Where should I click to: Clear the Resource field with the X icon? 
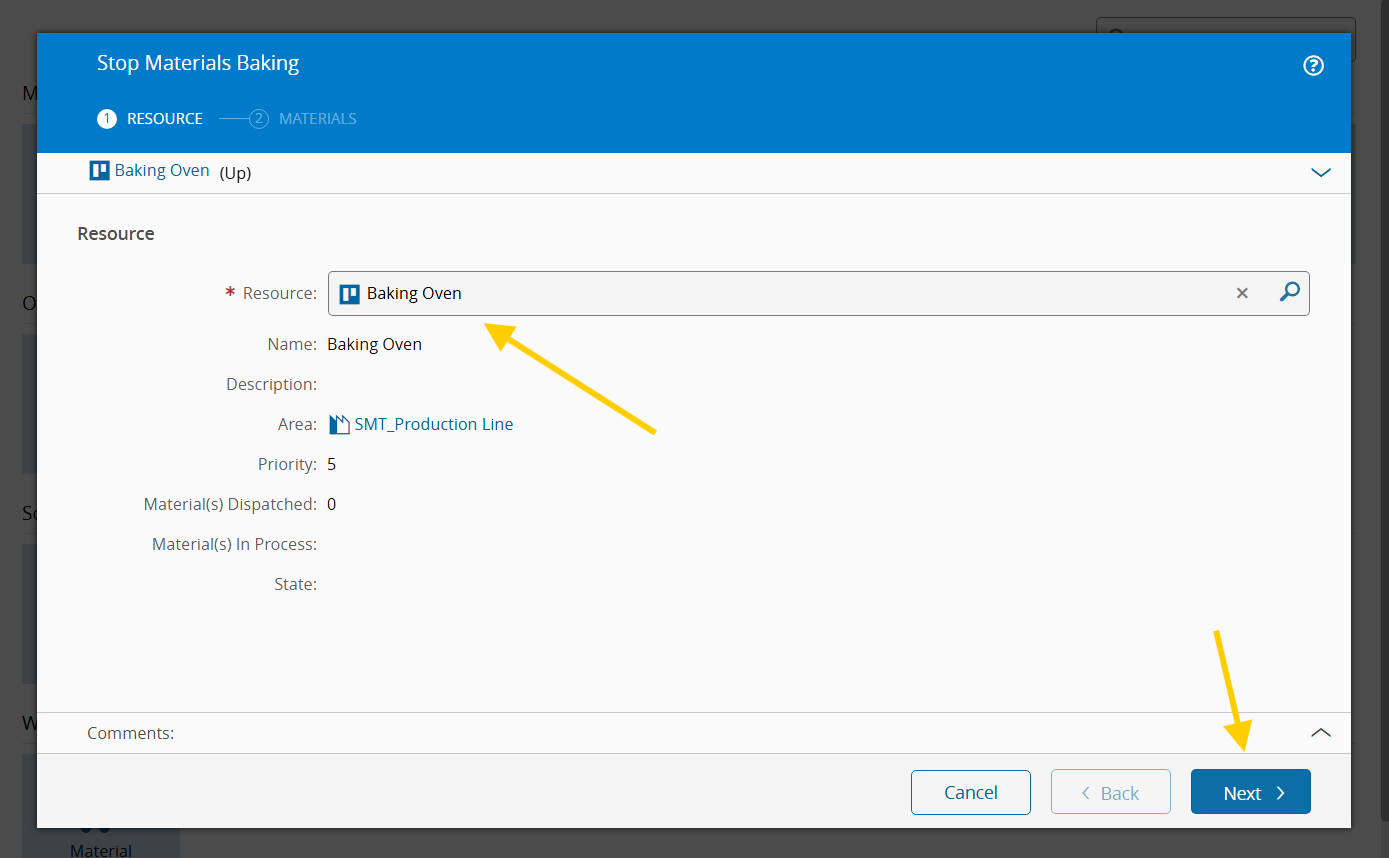[x=1242, y=293]
